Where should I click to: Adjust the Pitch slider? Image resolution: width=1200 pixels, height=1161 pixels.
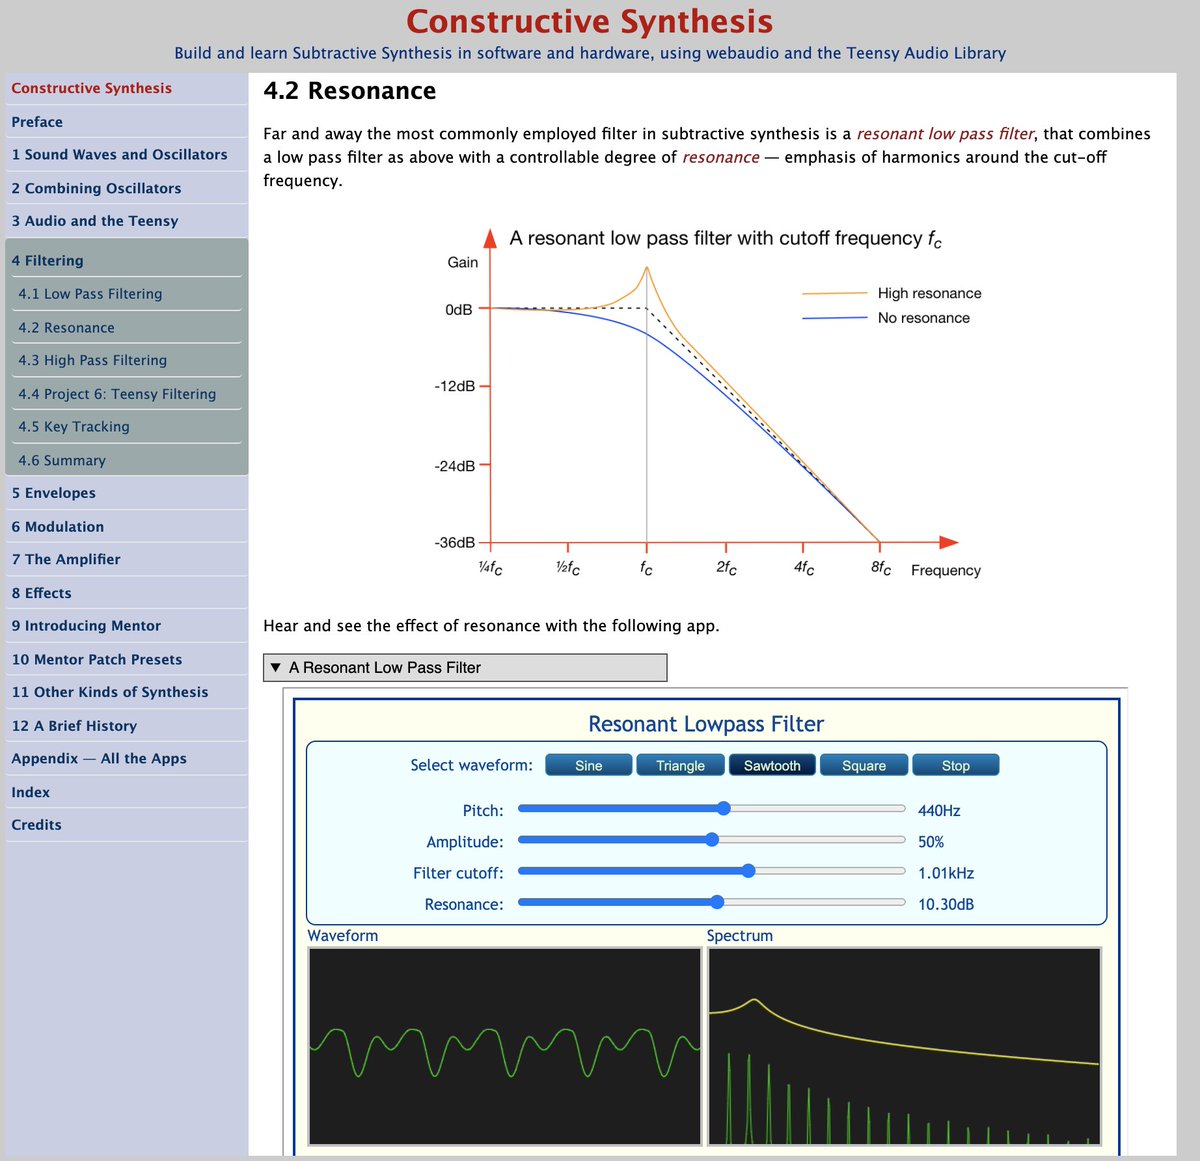[712, 809]
